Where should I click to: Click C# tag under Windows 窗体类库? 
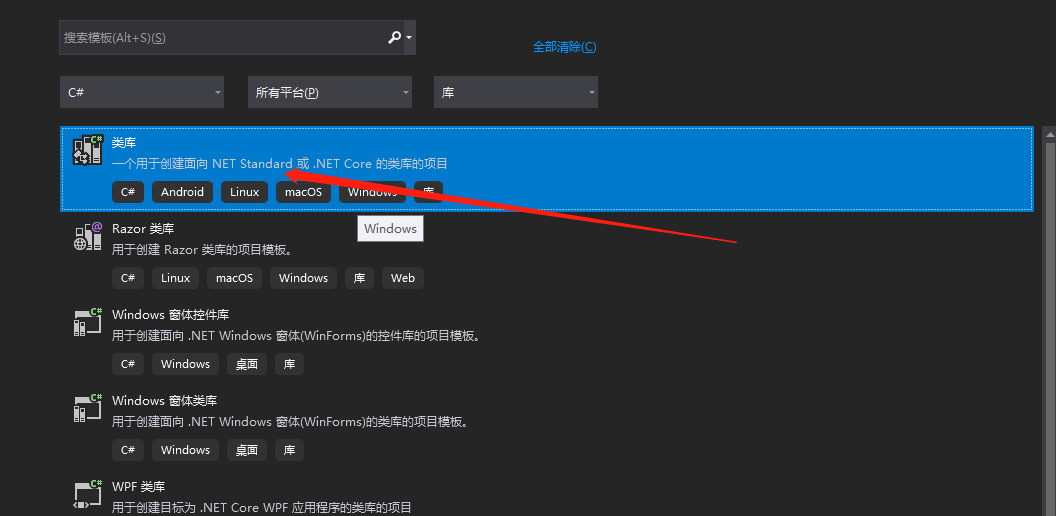pyautogui.click(x=128, y=450)
